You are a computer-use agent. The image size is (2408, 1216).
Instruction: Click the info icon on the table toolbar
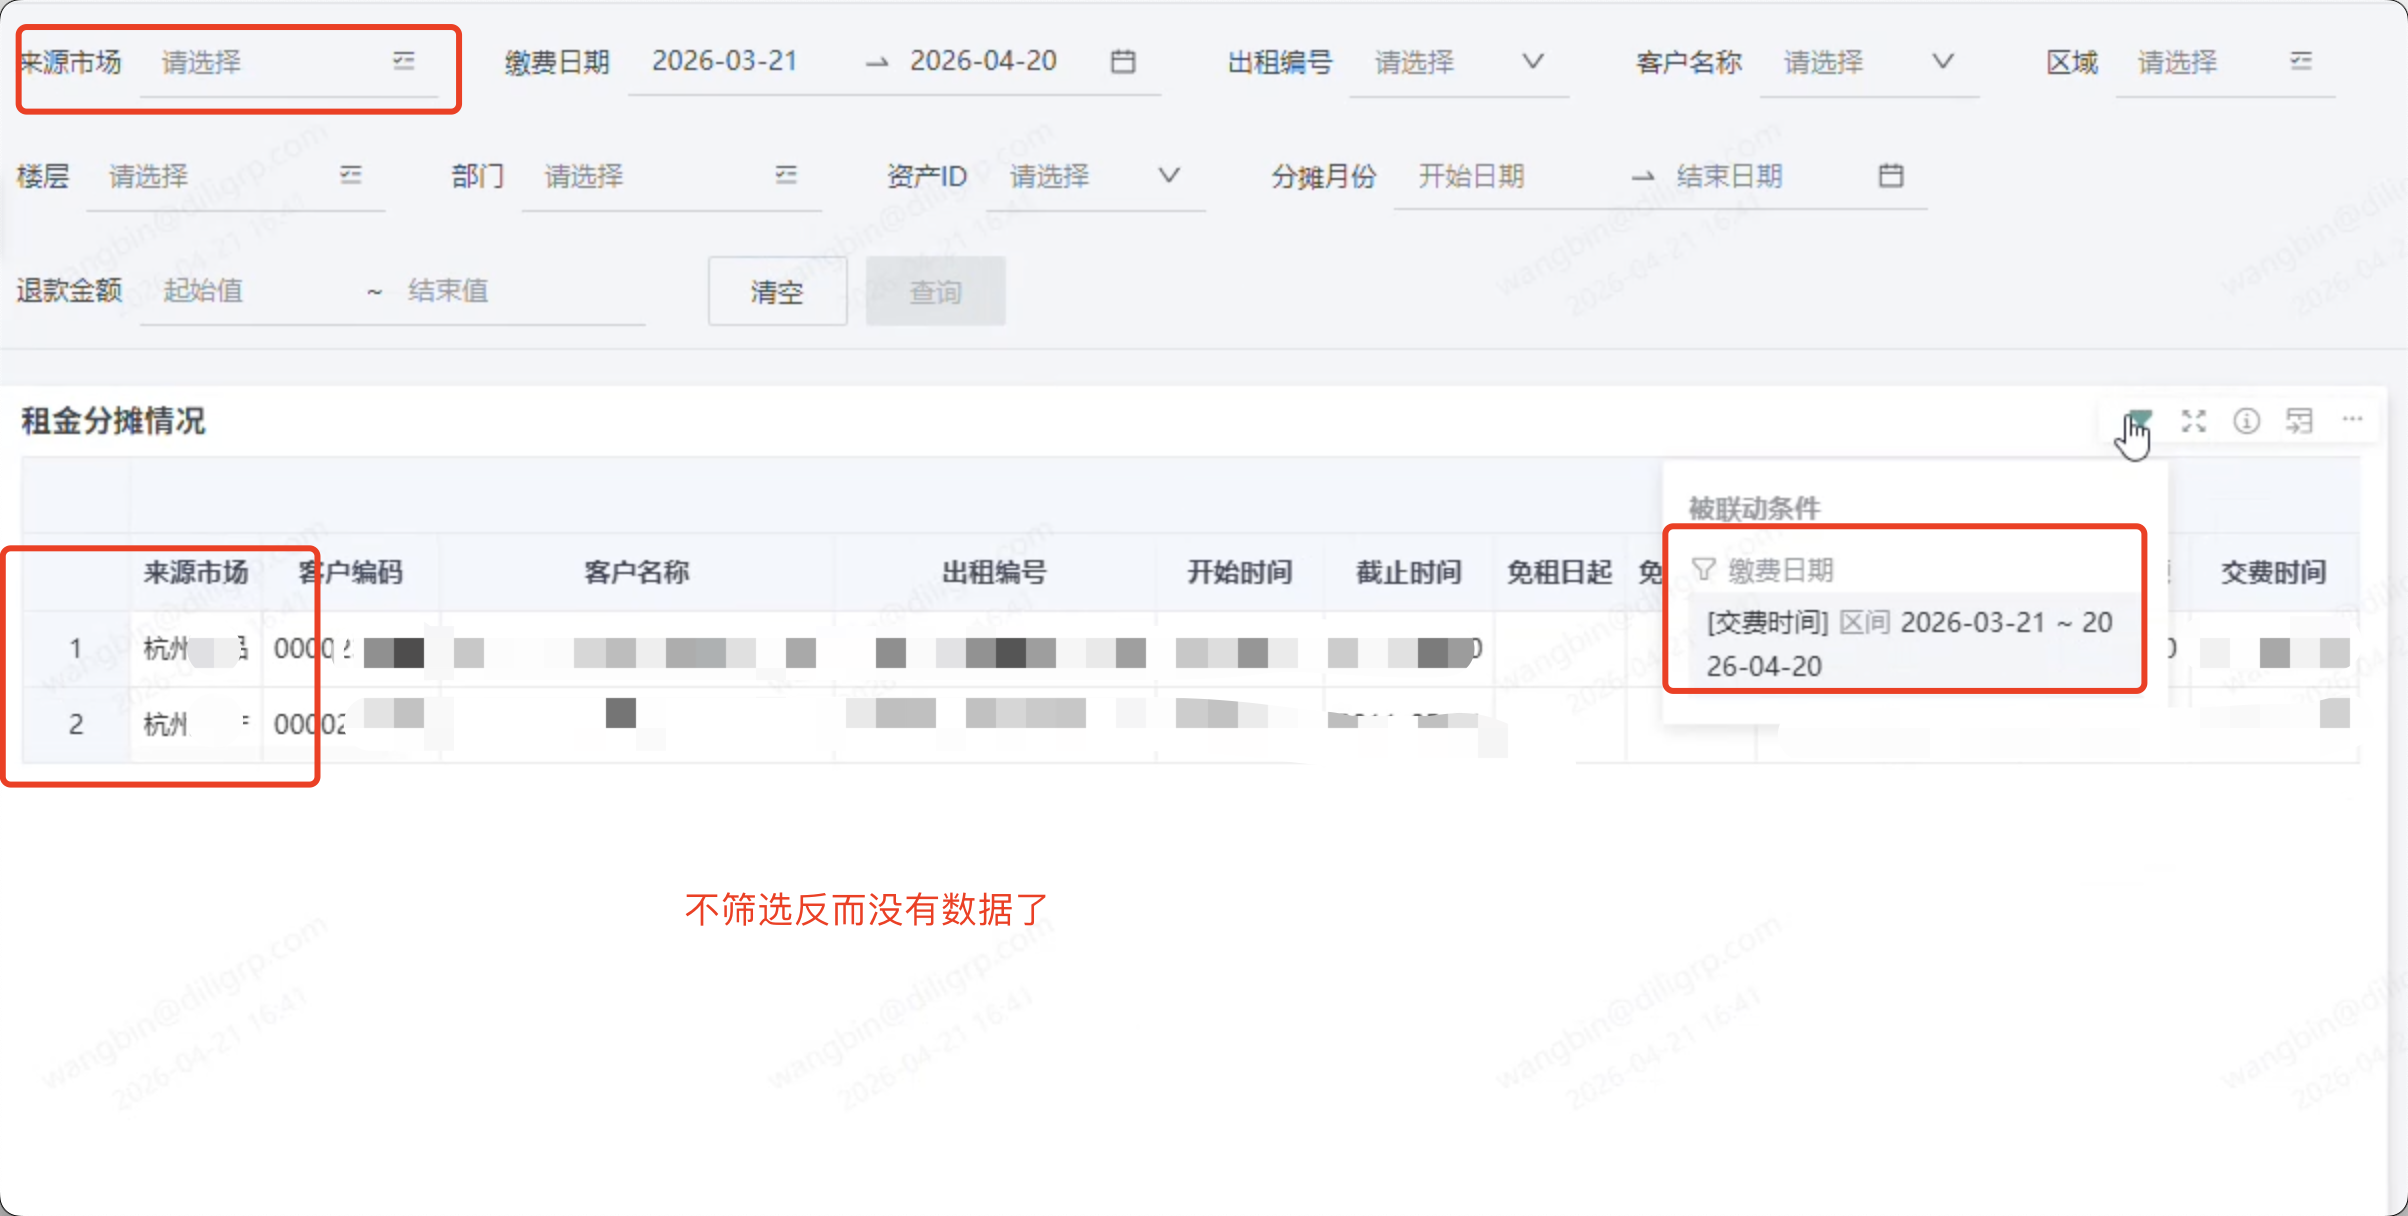2247,420
